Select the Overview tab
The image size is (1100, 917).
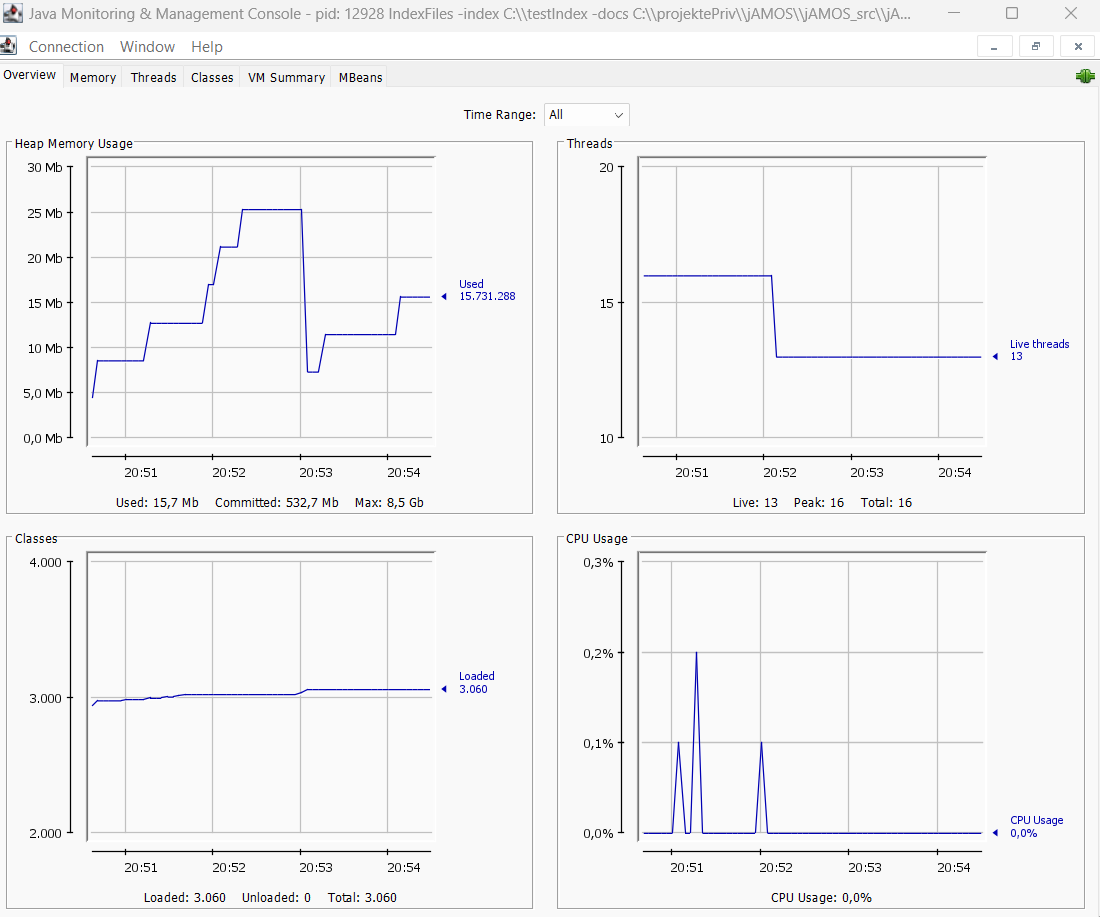click(30, 74)
